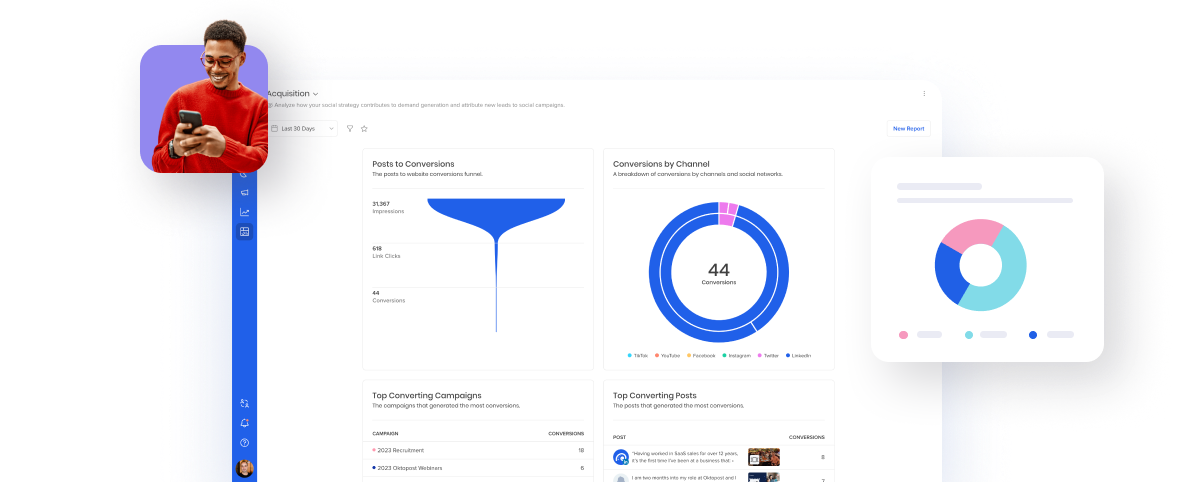Select the highlighted reports dashboard sidebar icon
Image resolution: width=1186 pixels, height=482 pixels.
(244, 232)
